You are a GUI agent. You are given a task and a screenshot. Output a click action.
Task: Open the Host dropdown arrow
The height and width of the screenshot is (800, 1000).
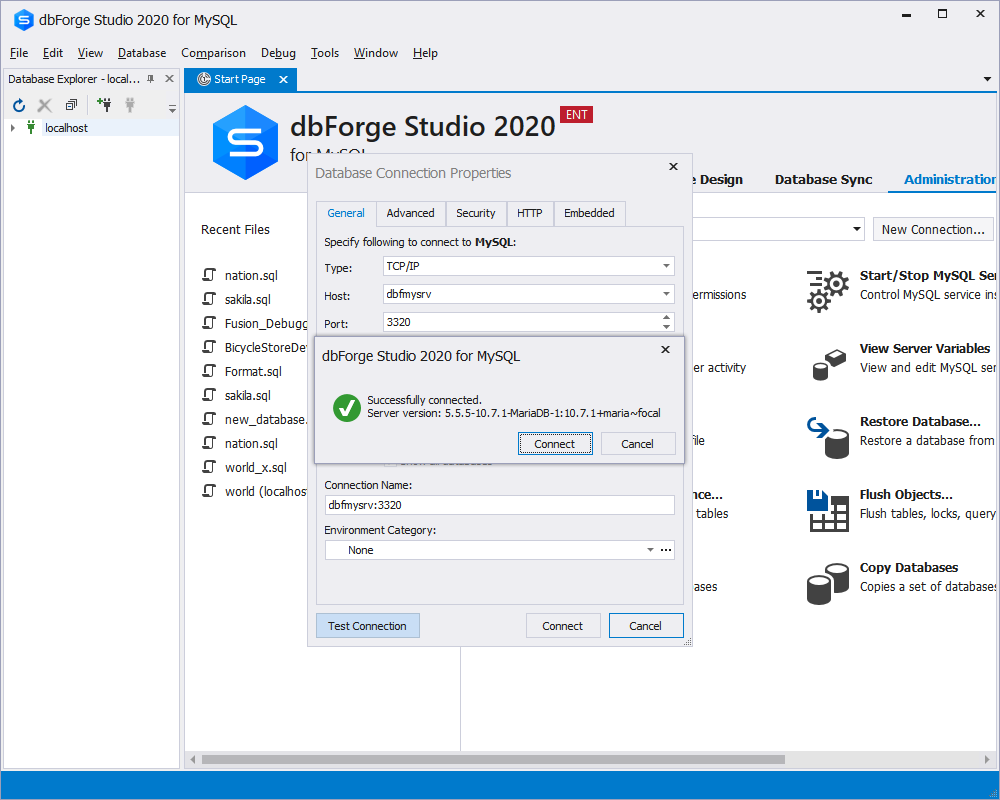666,294
